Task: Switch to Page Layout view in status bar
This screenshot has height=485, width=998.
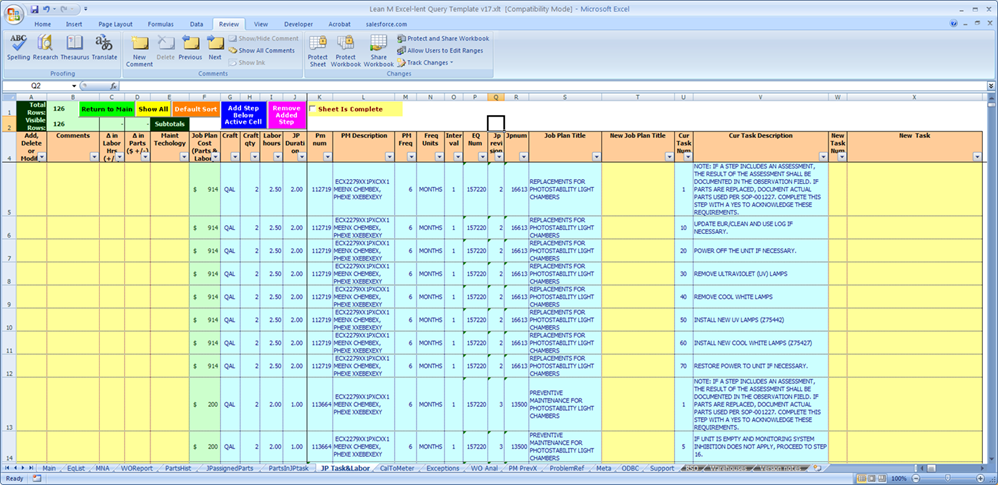Action: point(872,478)
